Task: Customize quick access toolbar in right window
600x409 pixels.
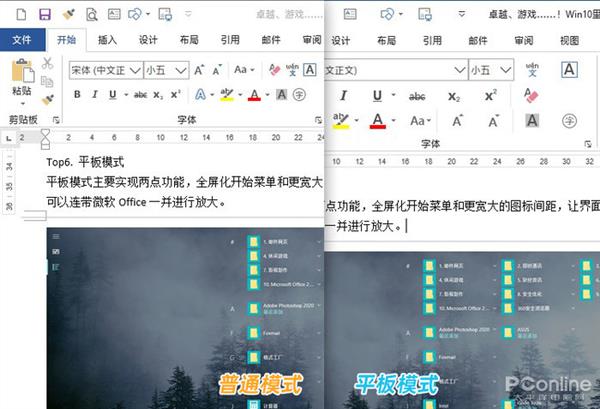Action: coord(462,15)
